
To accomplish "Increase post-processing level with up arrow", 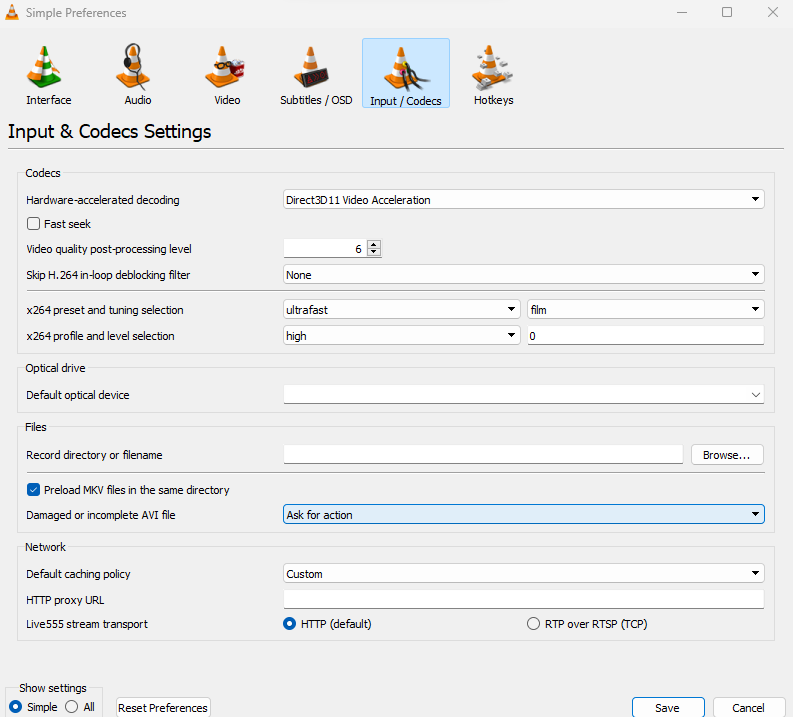I will (374, 244).
